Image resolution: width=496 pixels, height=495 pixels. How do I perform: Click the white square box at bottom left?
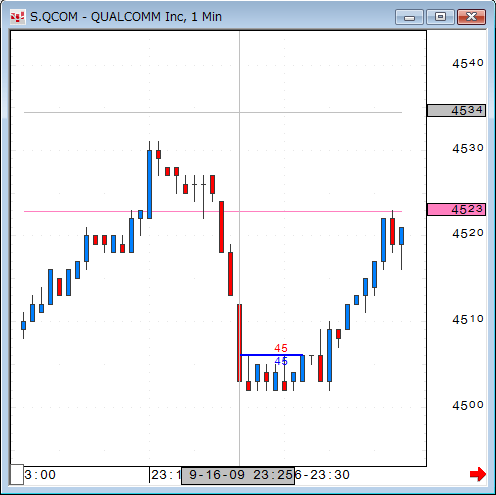17,474
